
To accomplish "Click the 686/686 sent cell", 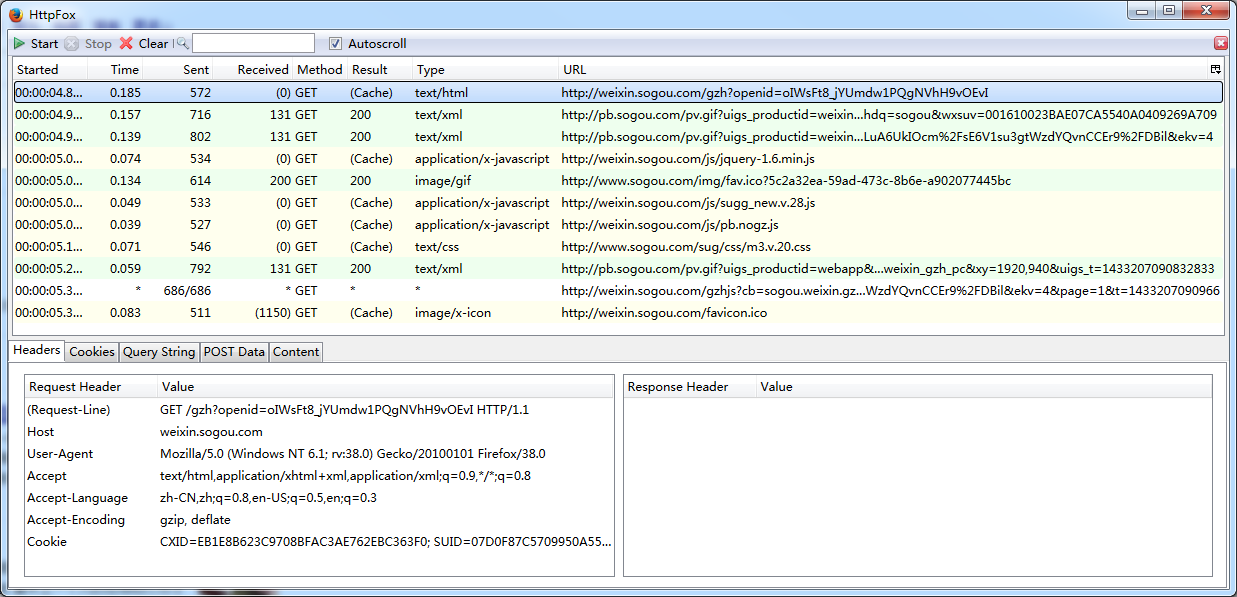I will click(186, 291).
